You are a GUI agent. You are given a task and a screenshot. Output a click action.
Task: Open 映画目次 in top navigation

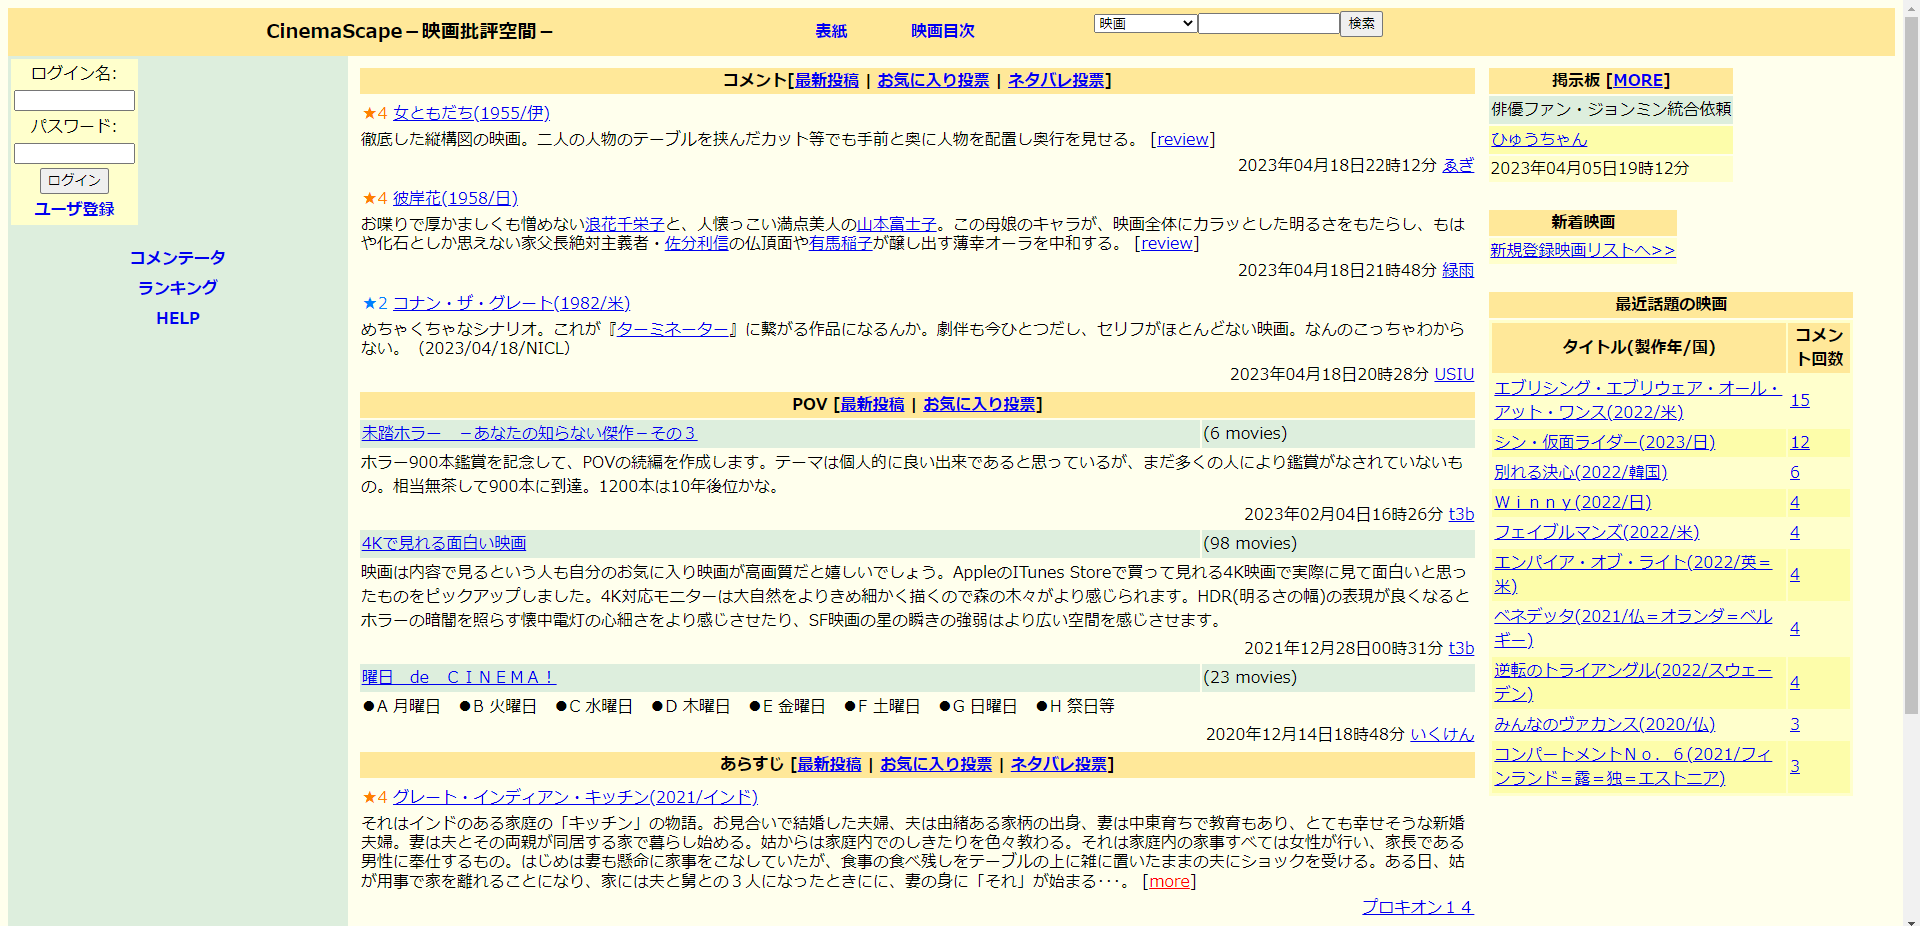pos(942,31)
